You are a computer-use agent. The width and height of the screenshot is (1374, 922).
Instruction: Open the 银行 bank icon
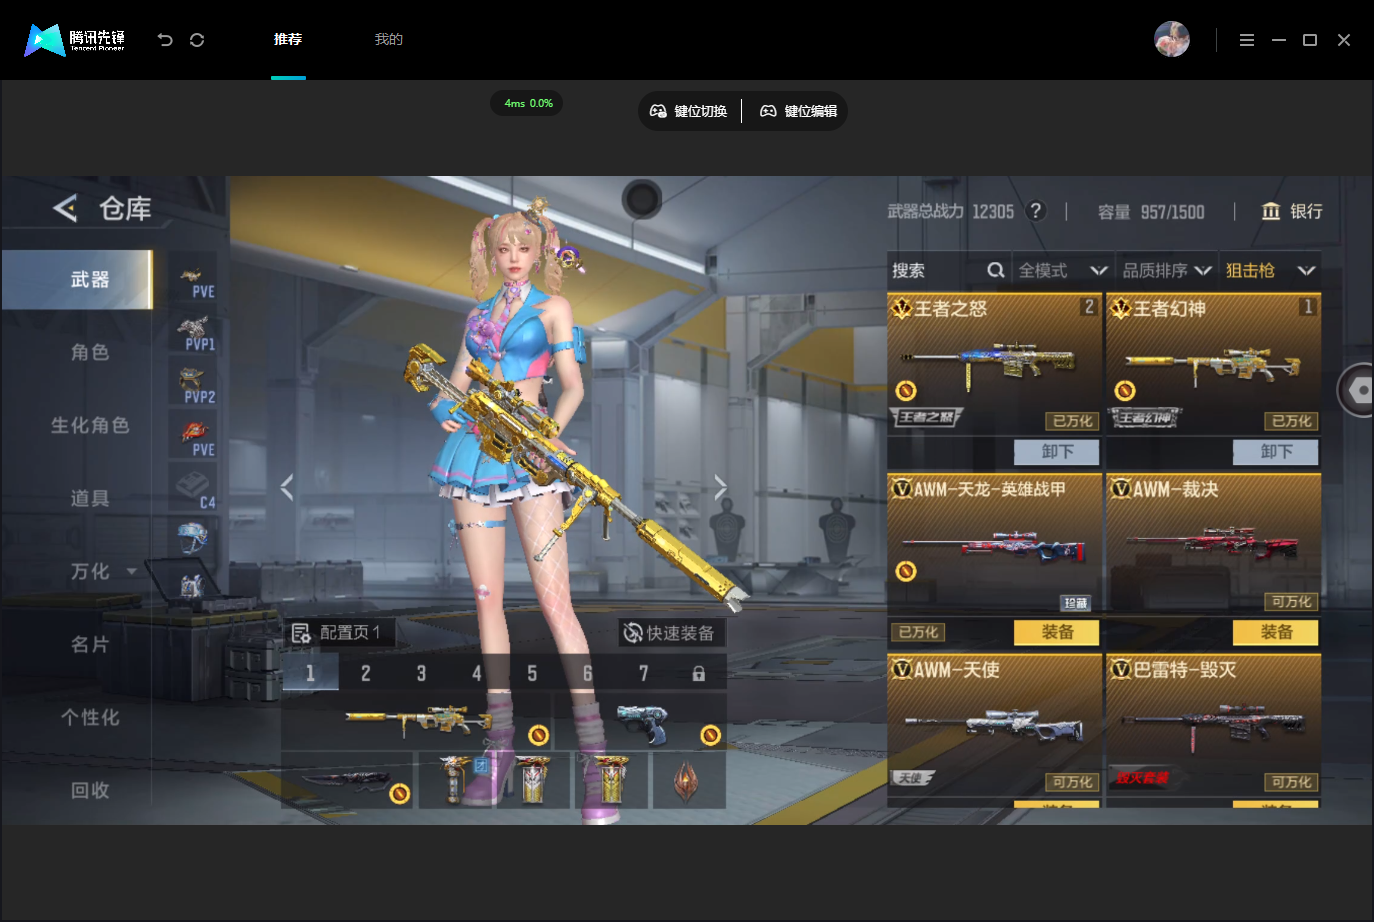(1270, 211)
